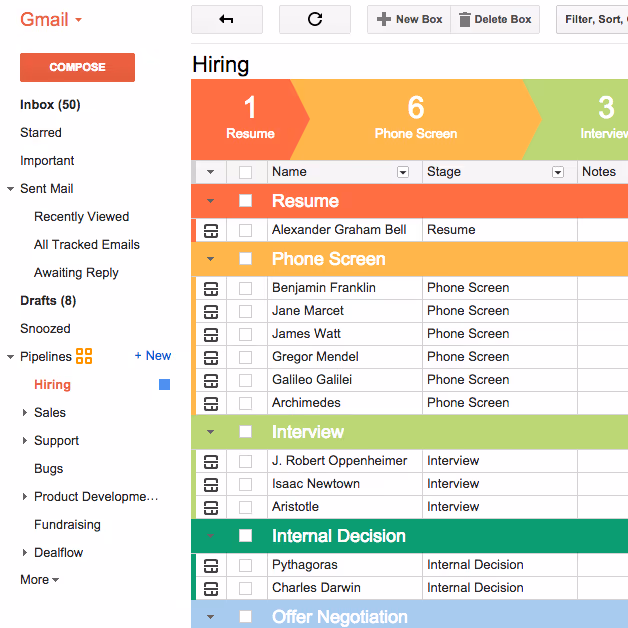The image size is (628, 628).
Task: Check the Phone Screen group checkbox
Action: [x=246, y=259]
